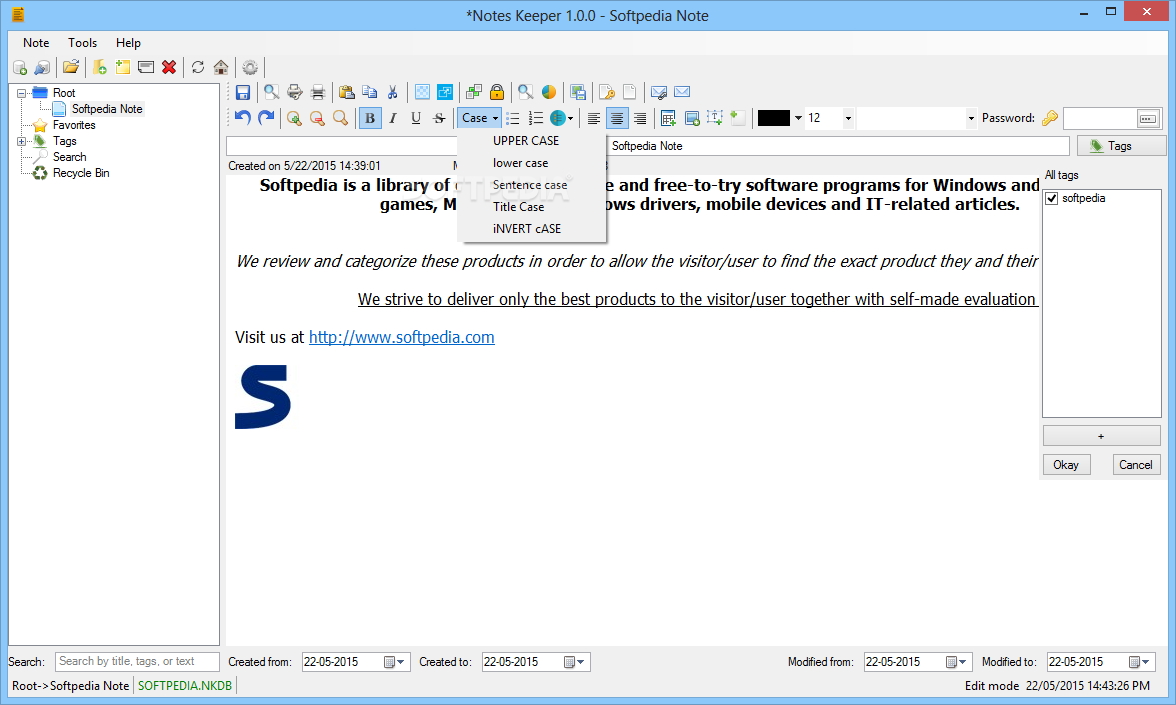The width and height of the screenshot is (1176, 705).
Task: Align text left
Action: [594, 118]
